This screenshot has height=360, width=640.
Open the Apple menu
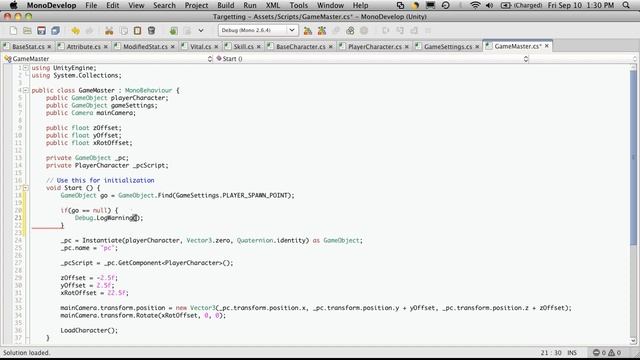13,5
